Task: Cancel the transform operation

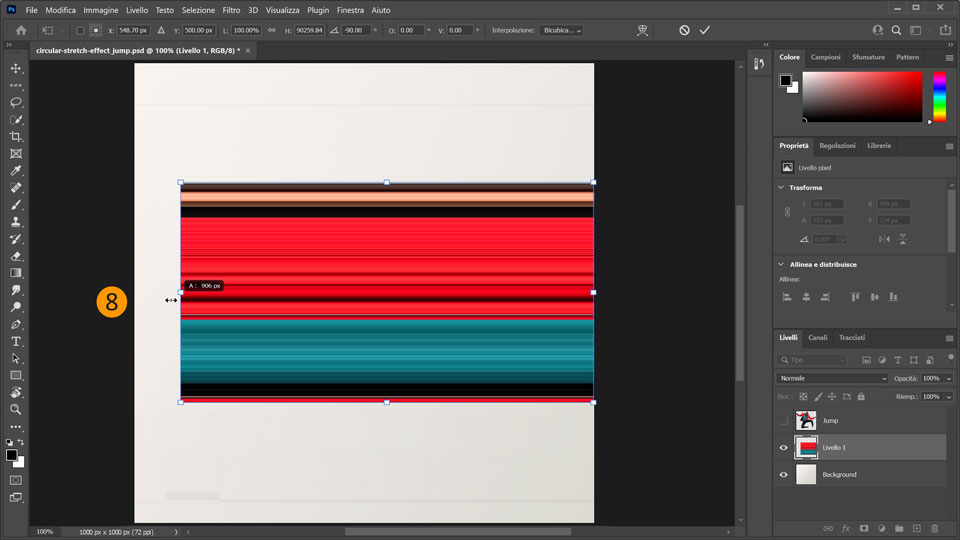Action: tap(684, 30)
